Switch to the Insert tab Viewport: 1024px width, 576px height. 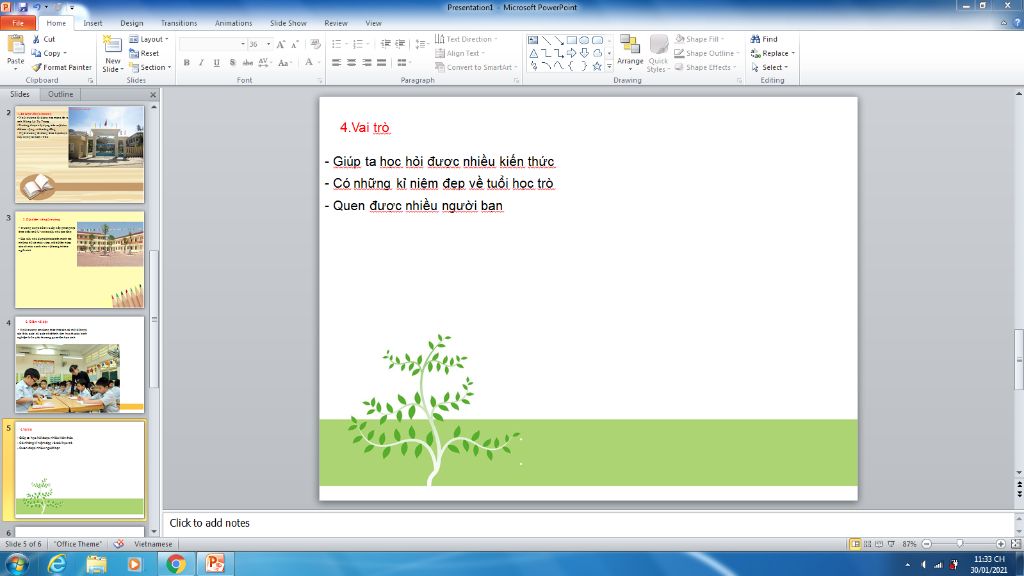tap(93, 23)
